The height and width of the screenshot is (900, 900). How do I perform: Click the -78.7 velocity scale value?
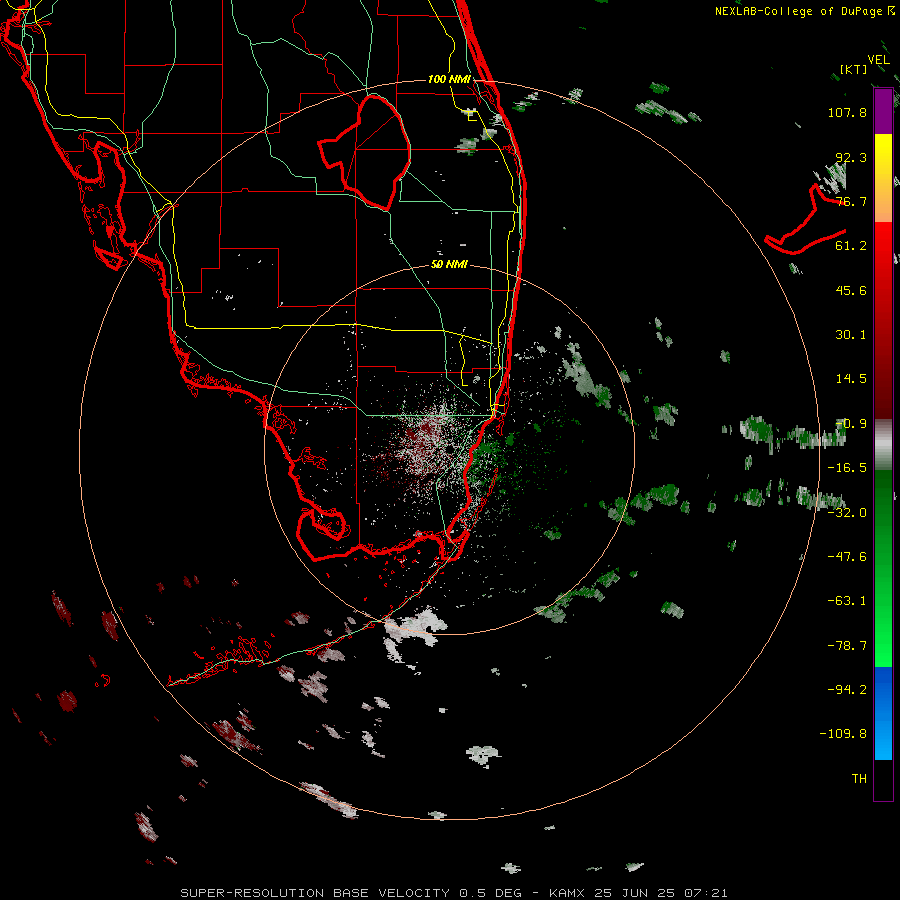pos(847,646)
